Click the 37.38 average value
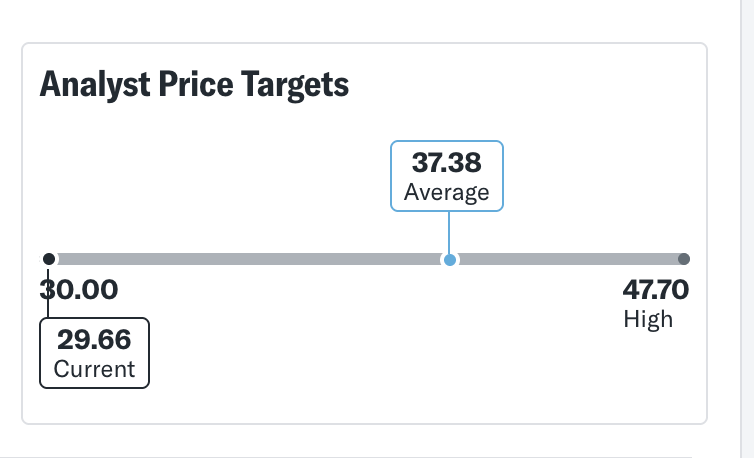 (x=446, y=162)
